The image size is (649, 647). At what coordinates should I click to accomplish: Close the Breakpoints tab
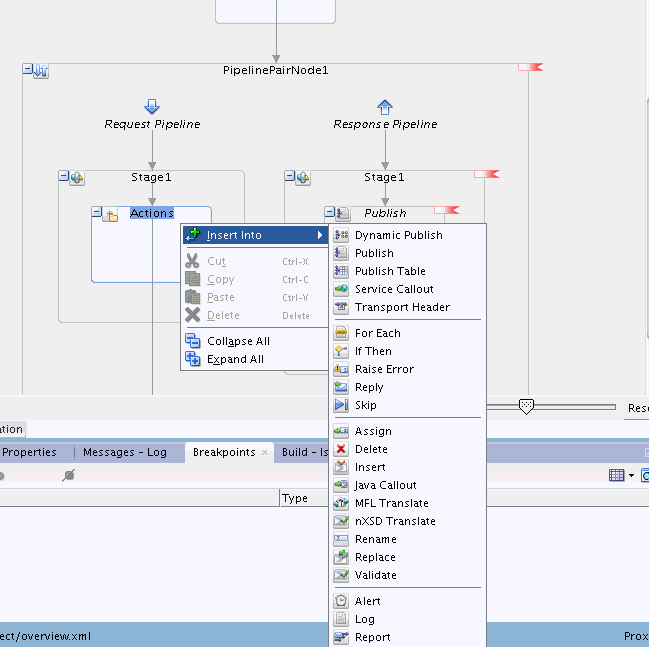click(265, 453)
